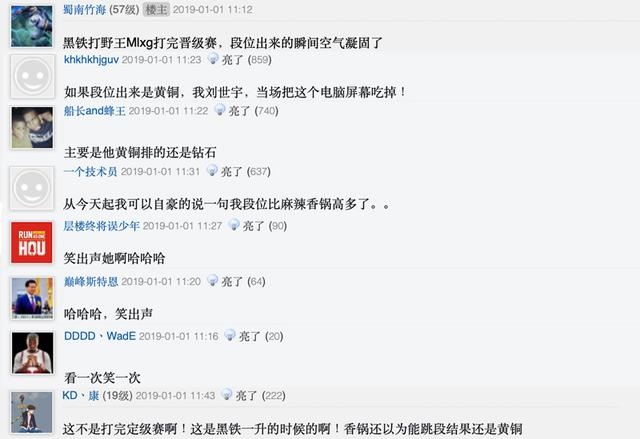The image size is (640, 439).
Task: Open khkhkhjguv's user profile link
Action: click(x=91, y=60)
